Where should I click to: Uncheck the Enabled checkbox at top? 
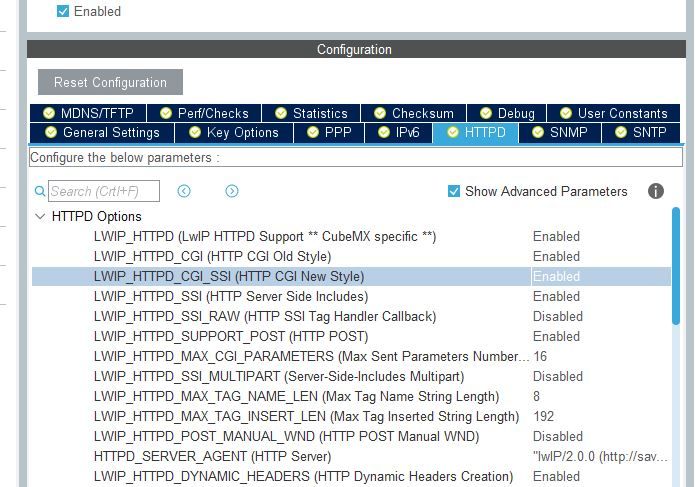63,11
